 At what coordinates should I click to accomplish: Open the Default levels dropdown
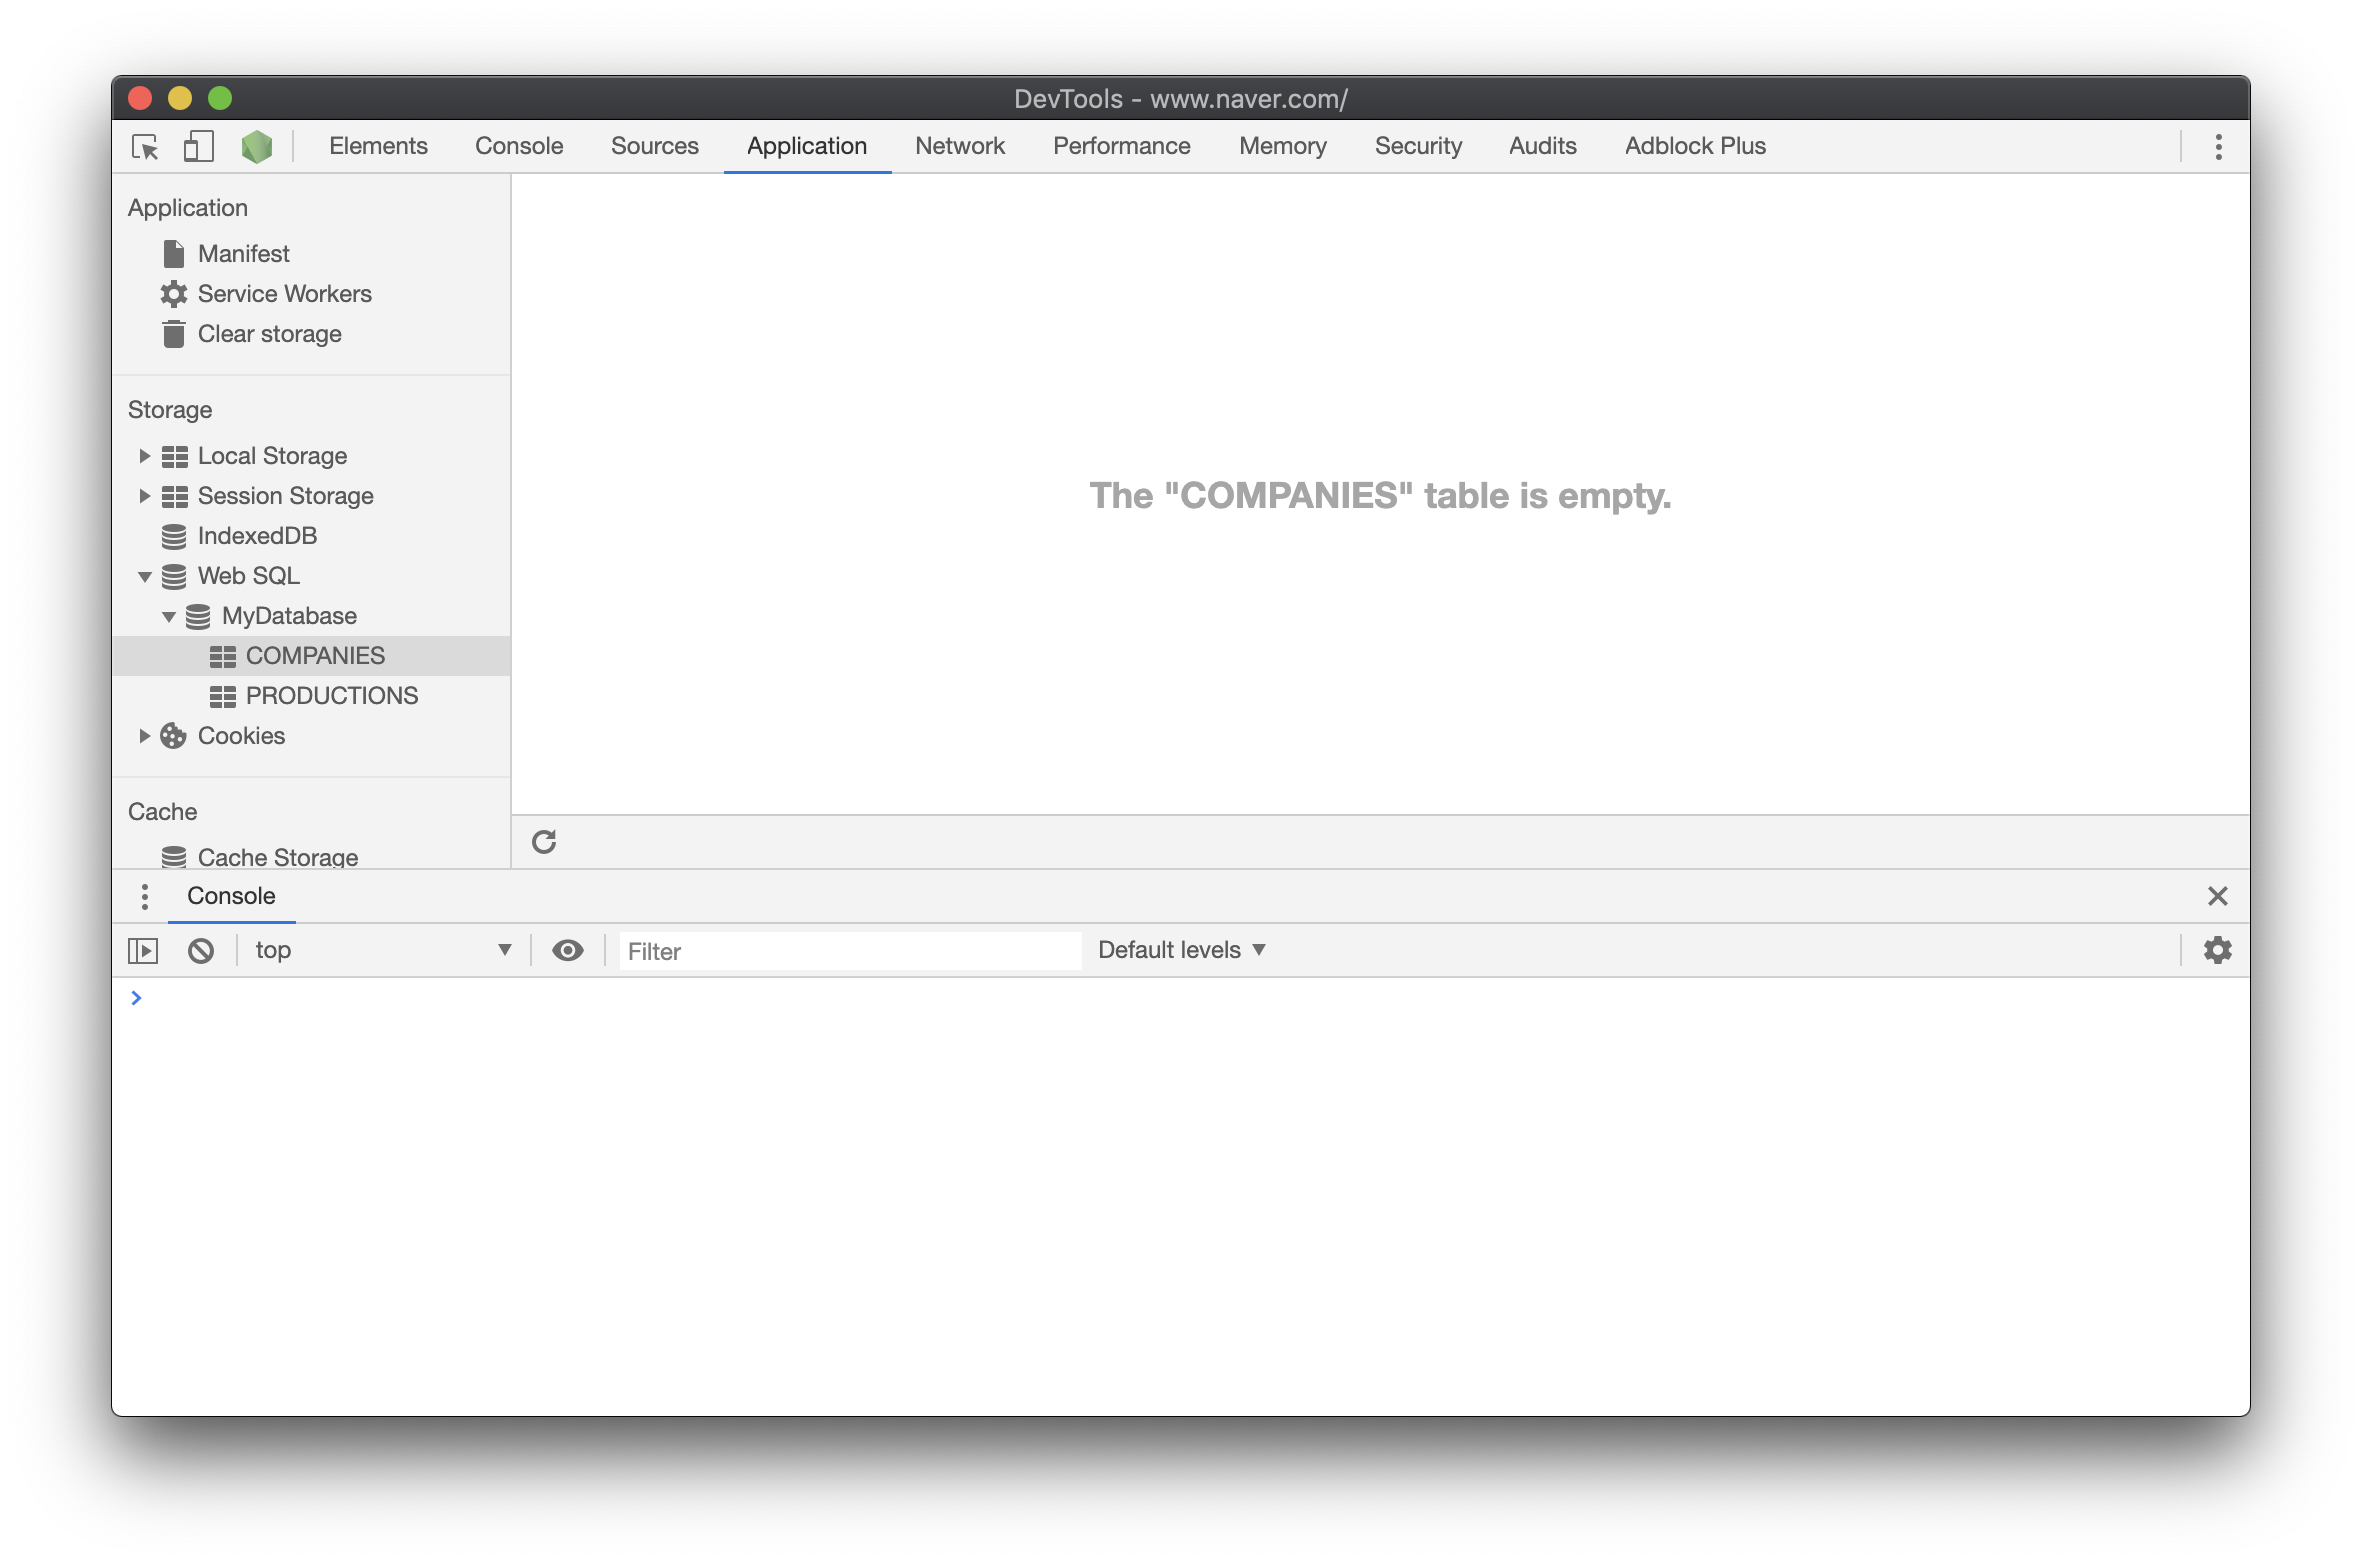(1181, 950)
